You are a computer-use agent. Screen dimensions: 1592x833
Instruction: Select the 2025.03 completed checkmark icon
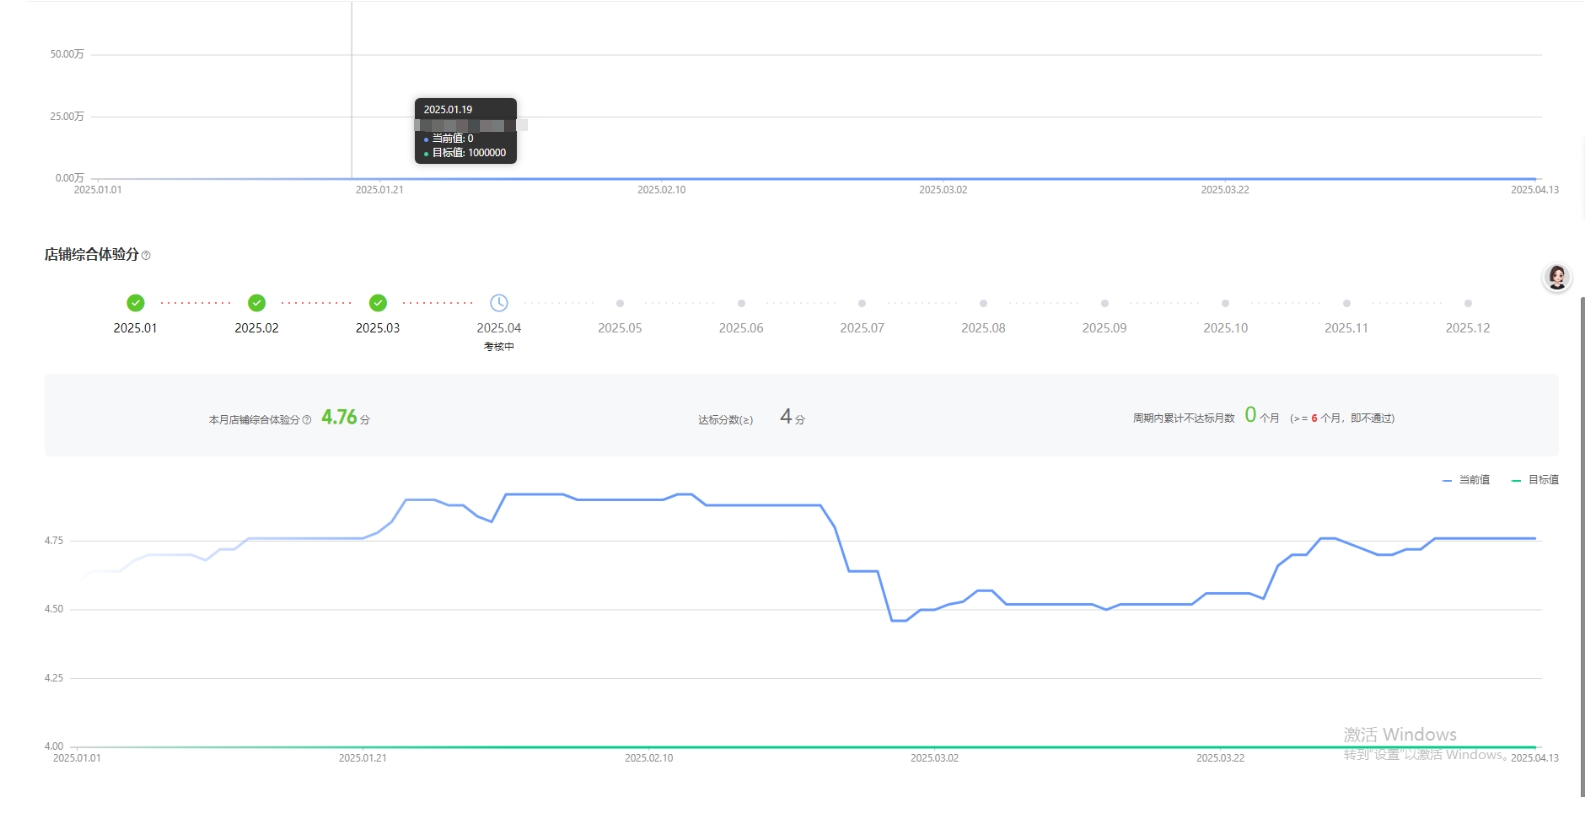point(378,303)
